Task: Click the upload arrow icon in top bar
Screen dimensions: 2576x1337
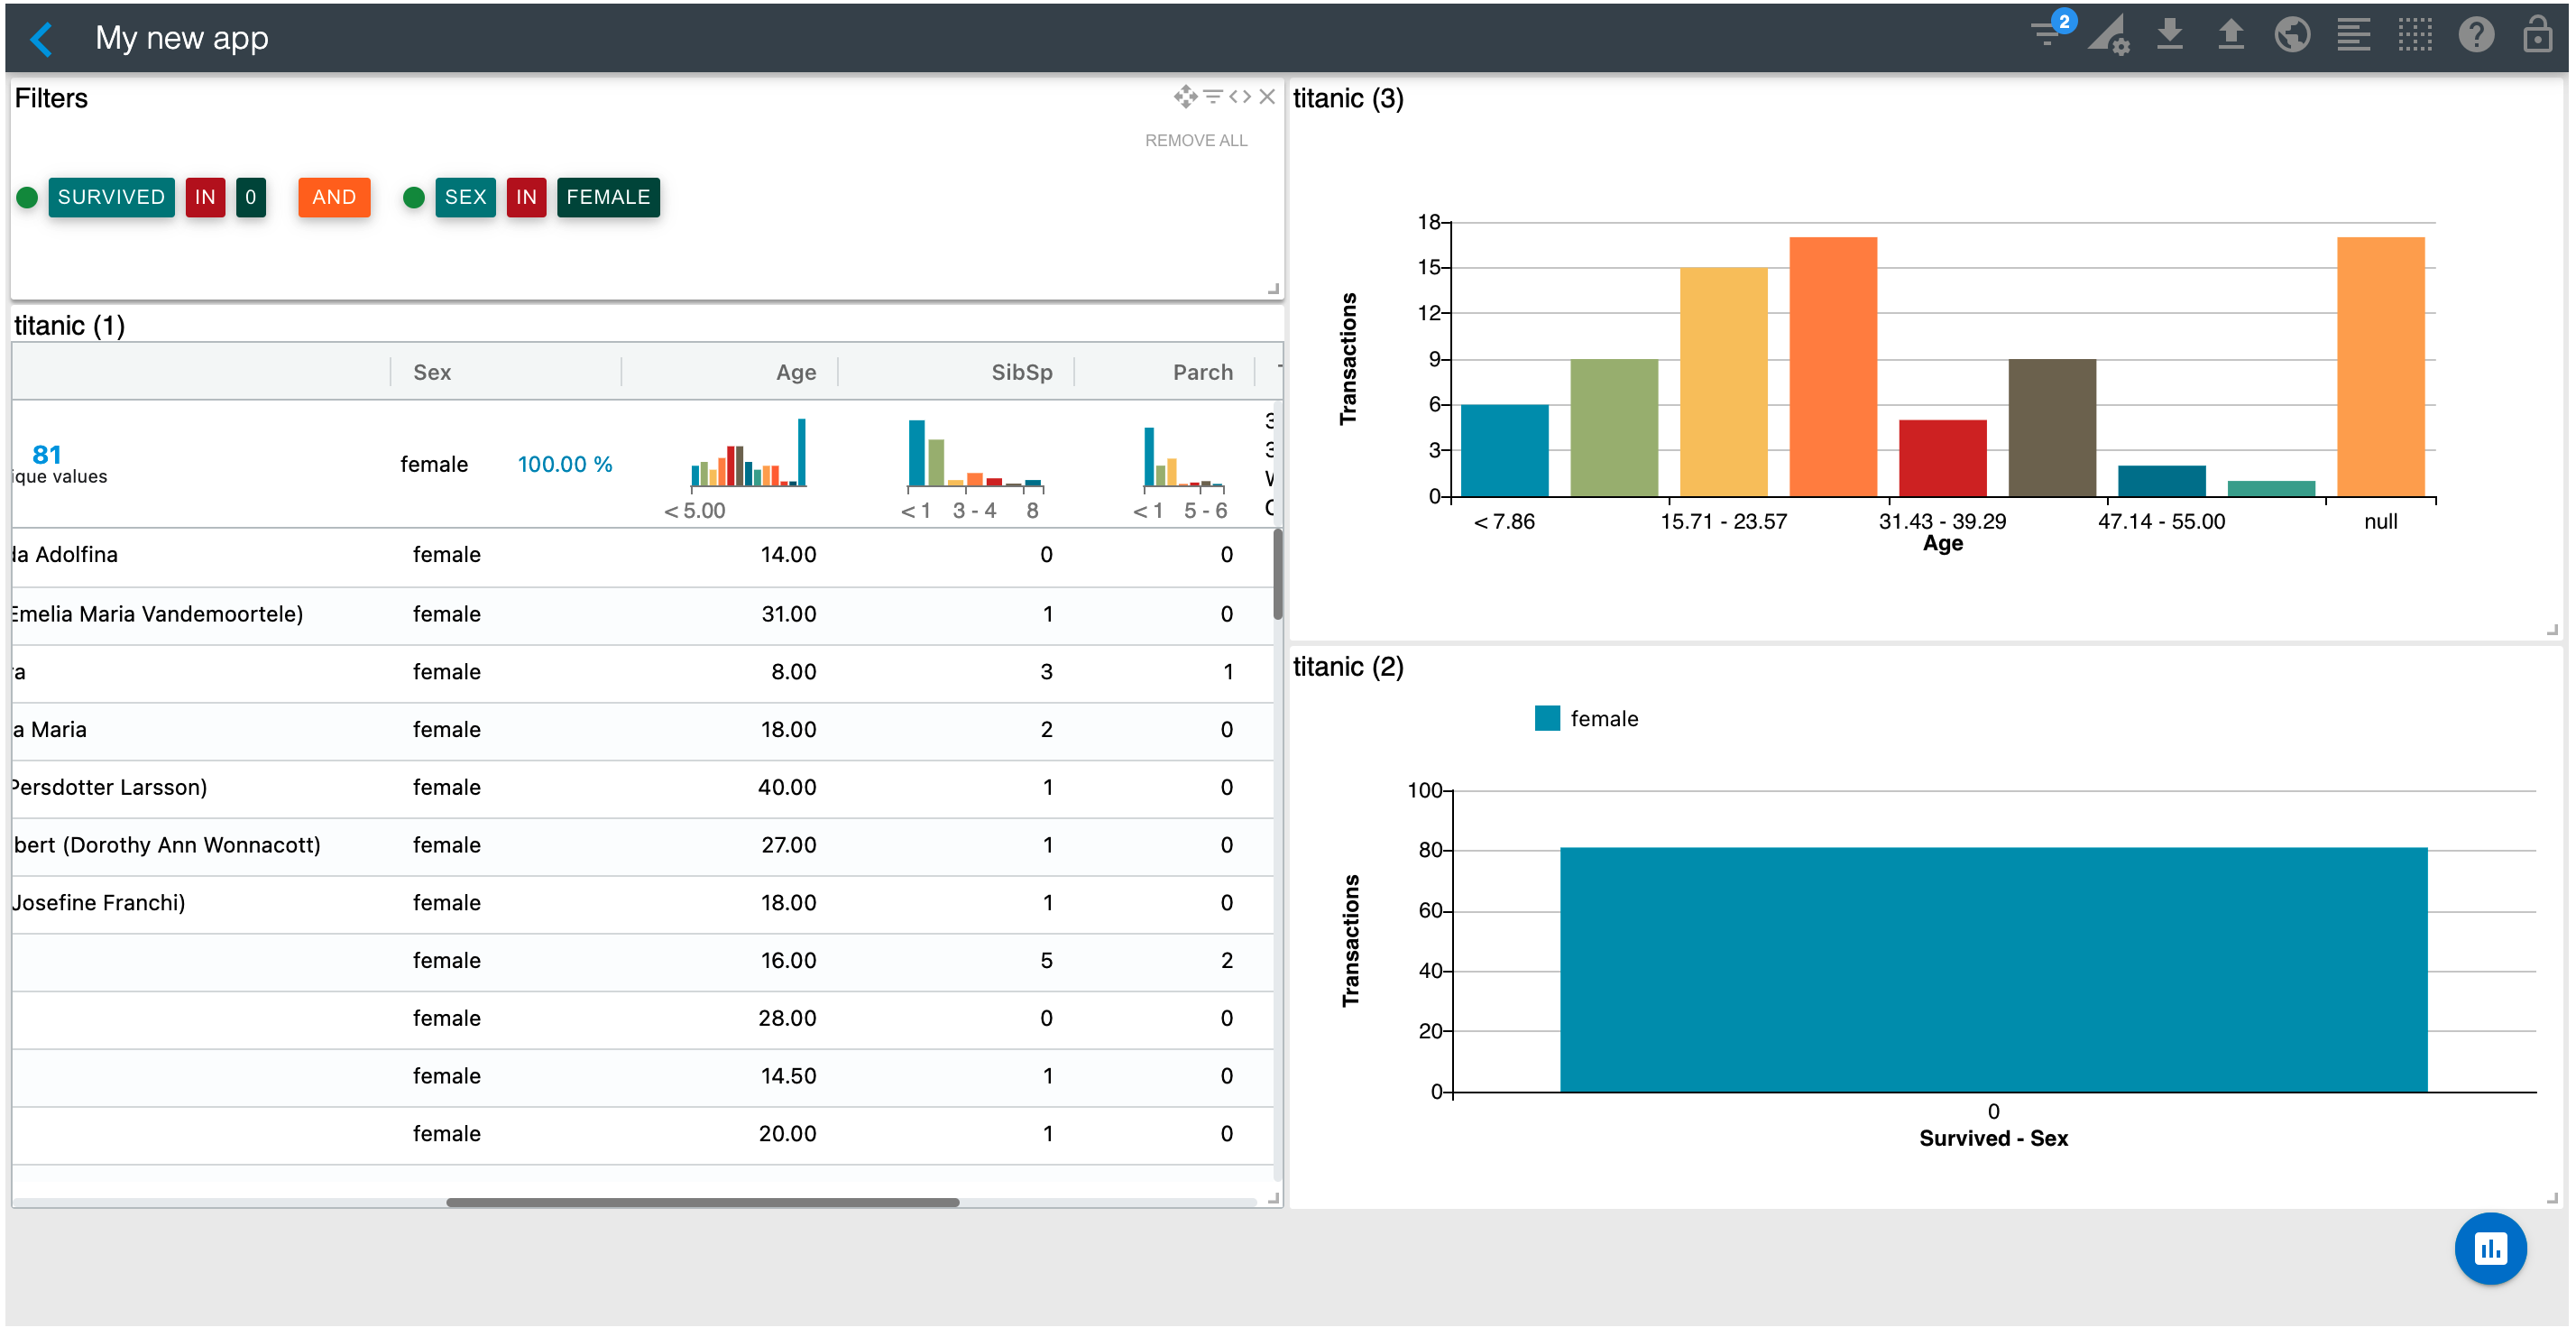Action: click(2231, 36)
